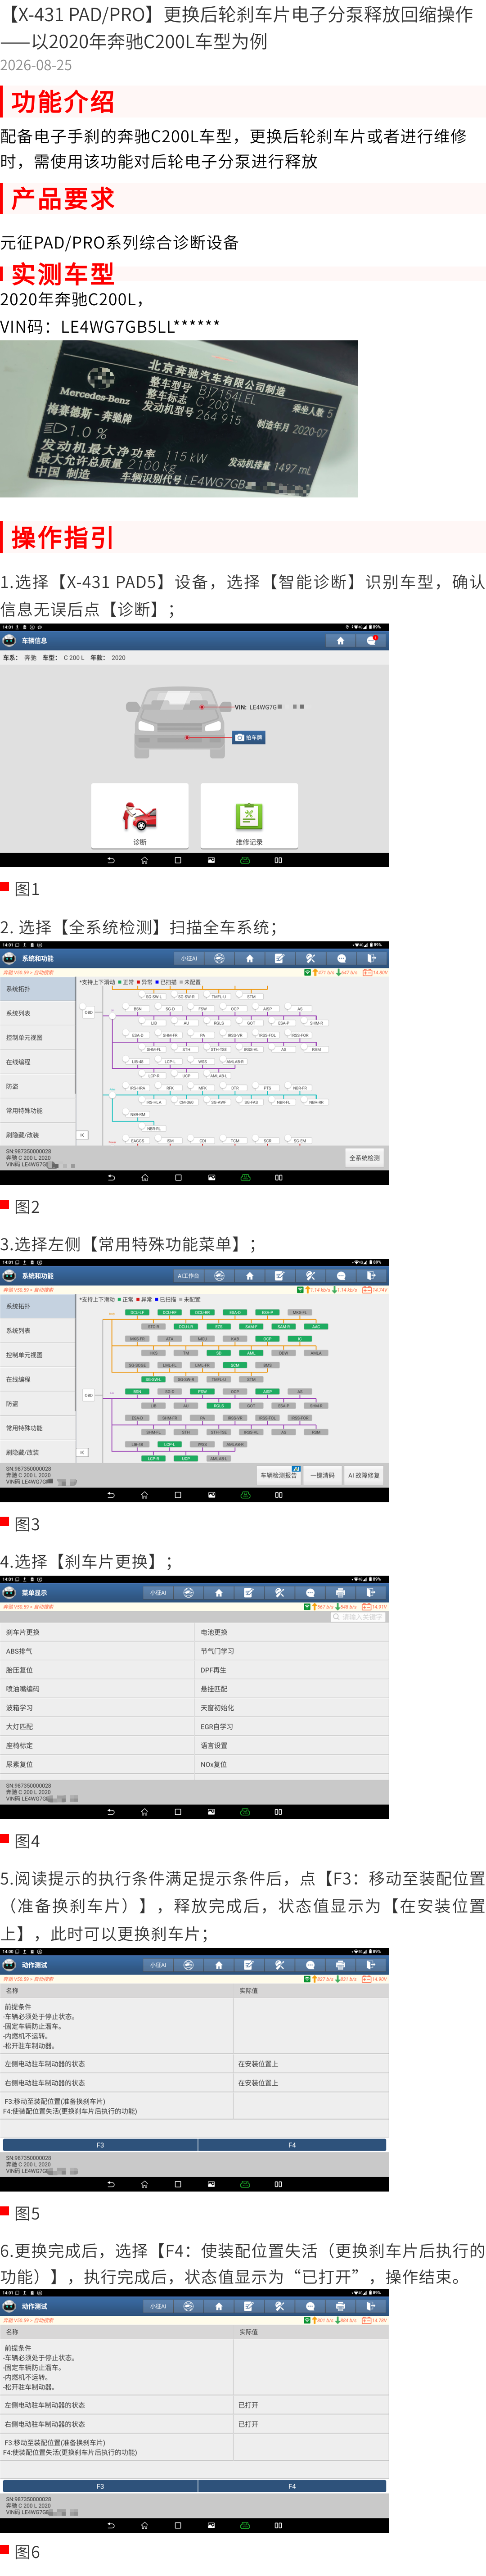Tap the 拍车牌 camera button

[x=249, y=737]
